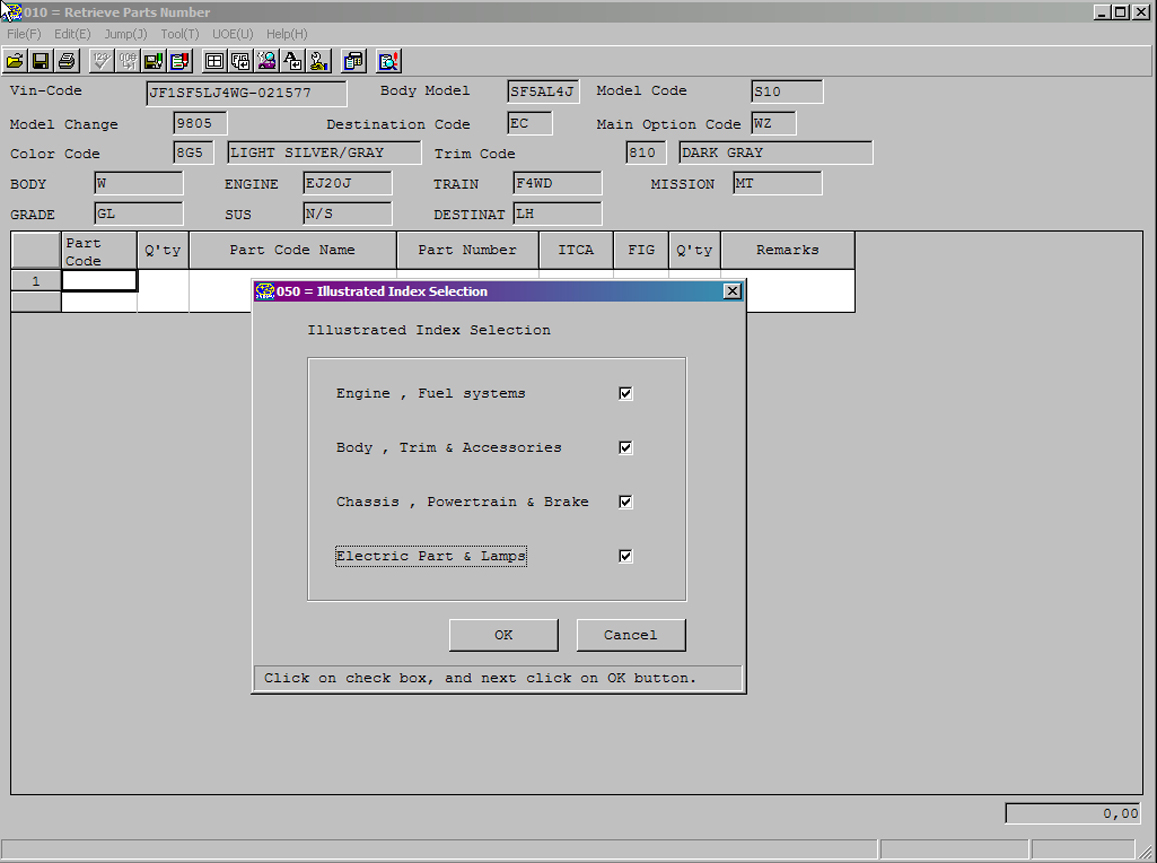This screenshot has height=863, width=1157.
Task: Click the open folder toolbar icon
Action: coord(15,61)
